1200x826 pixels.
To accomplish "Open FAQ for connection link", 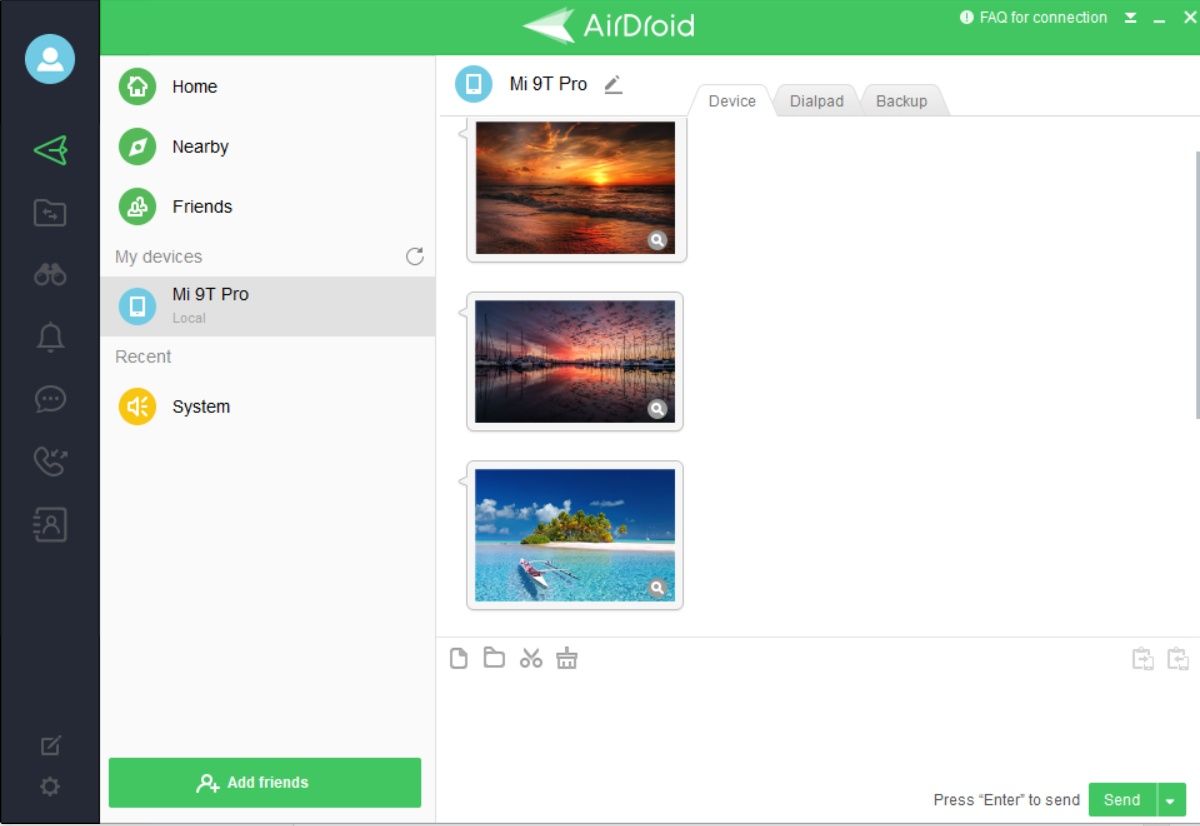I will pyautogui.click(x=1044, y=17).
